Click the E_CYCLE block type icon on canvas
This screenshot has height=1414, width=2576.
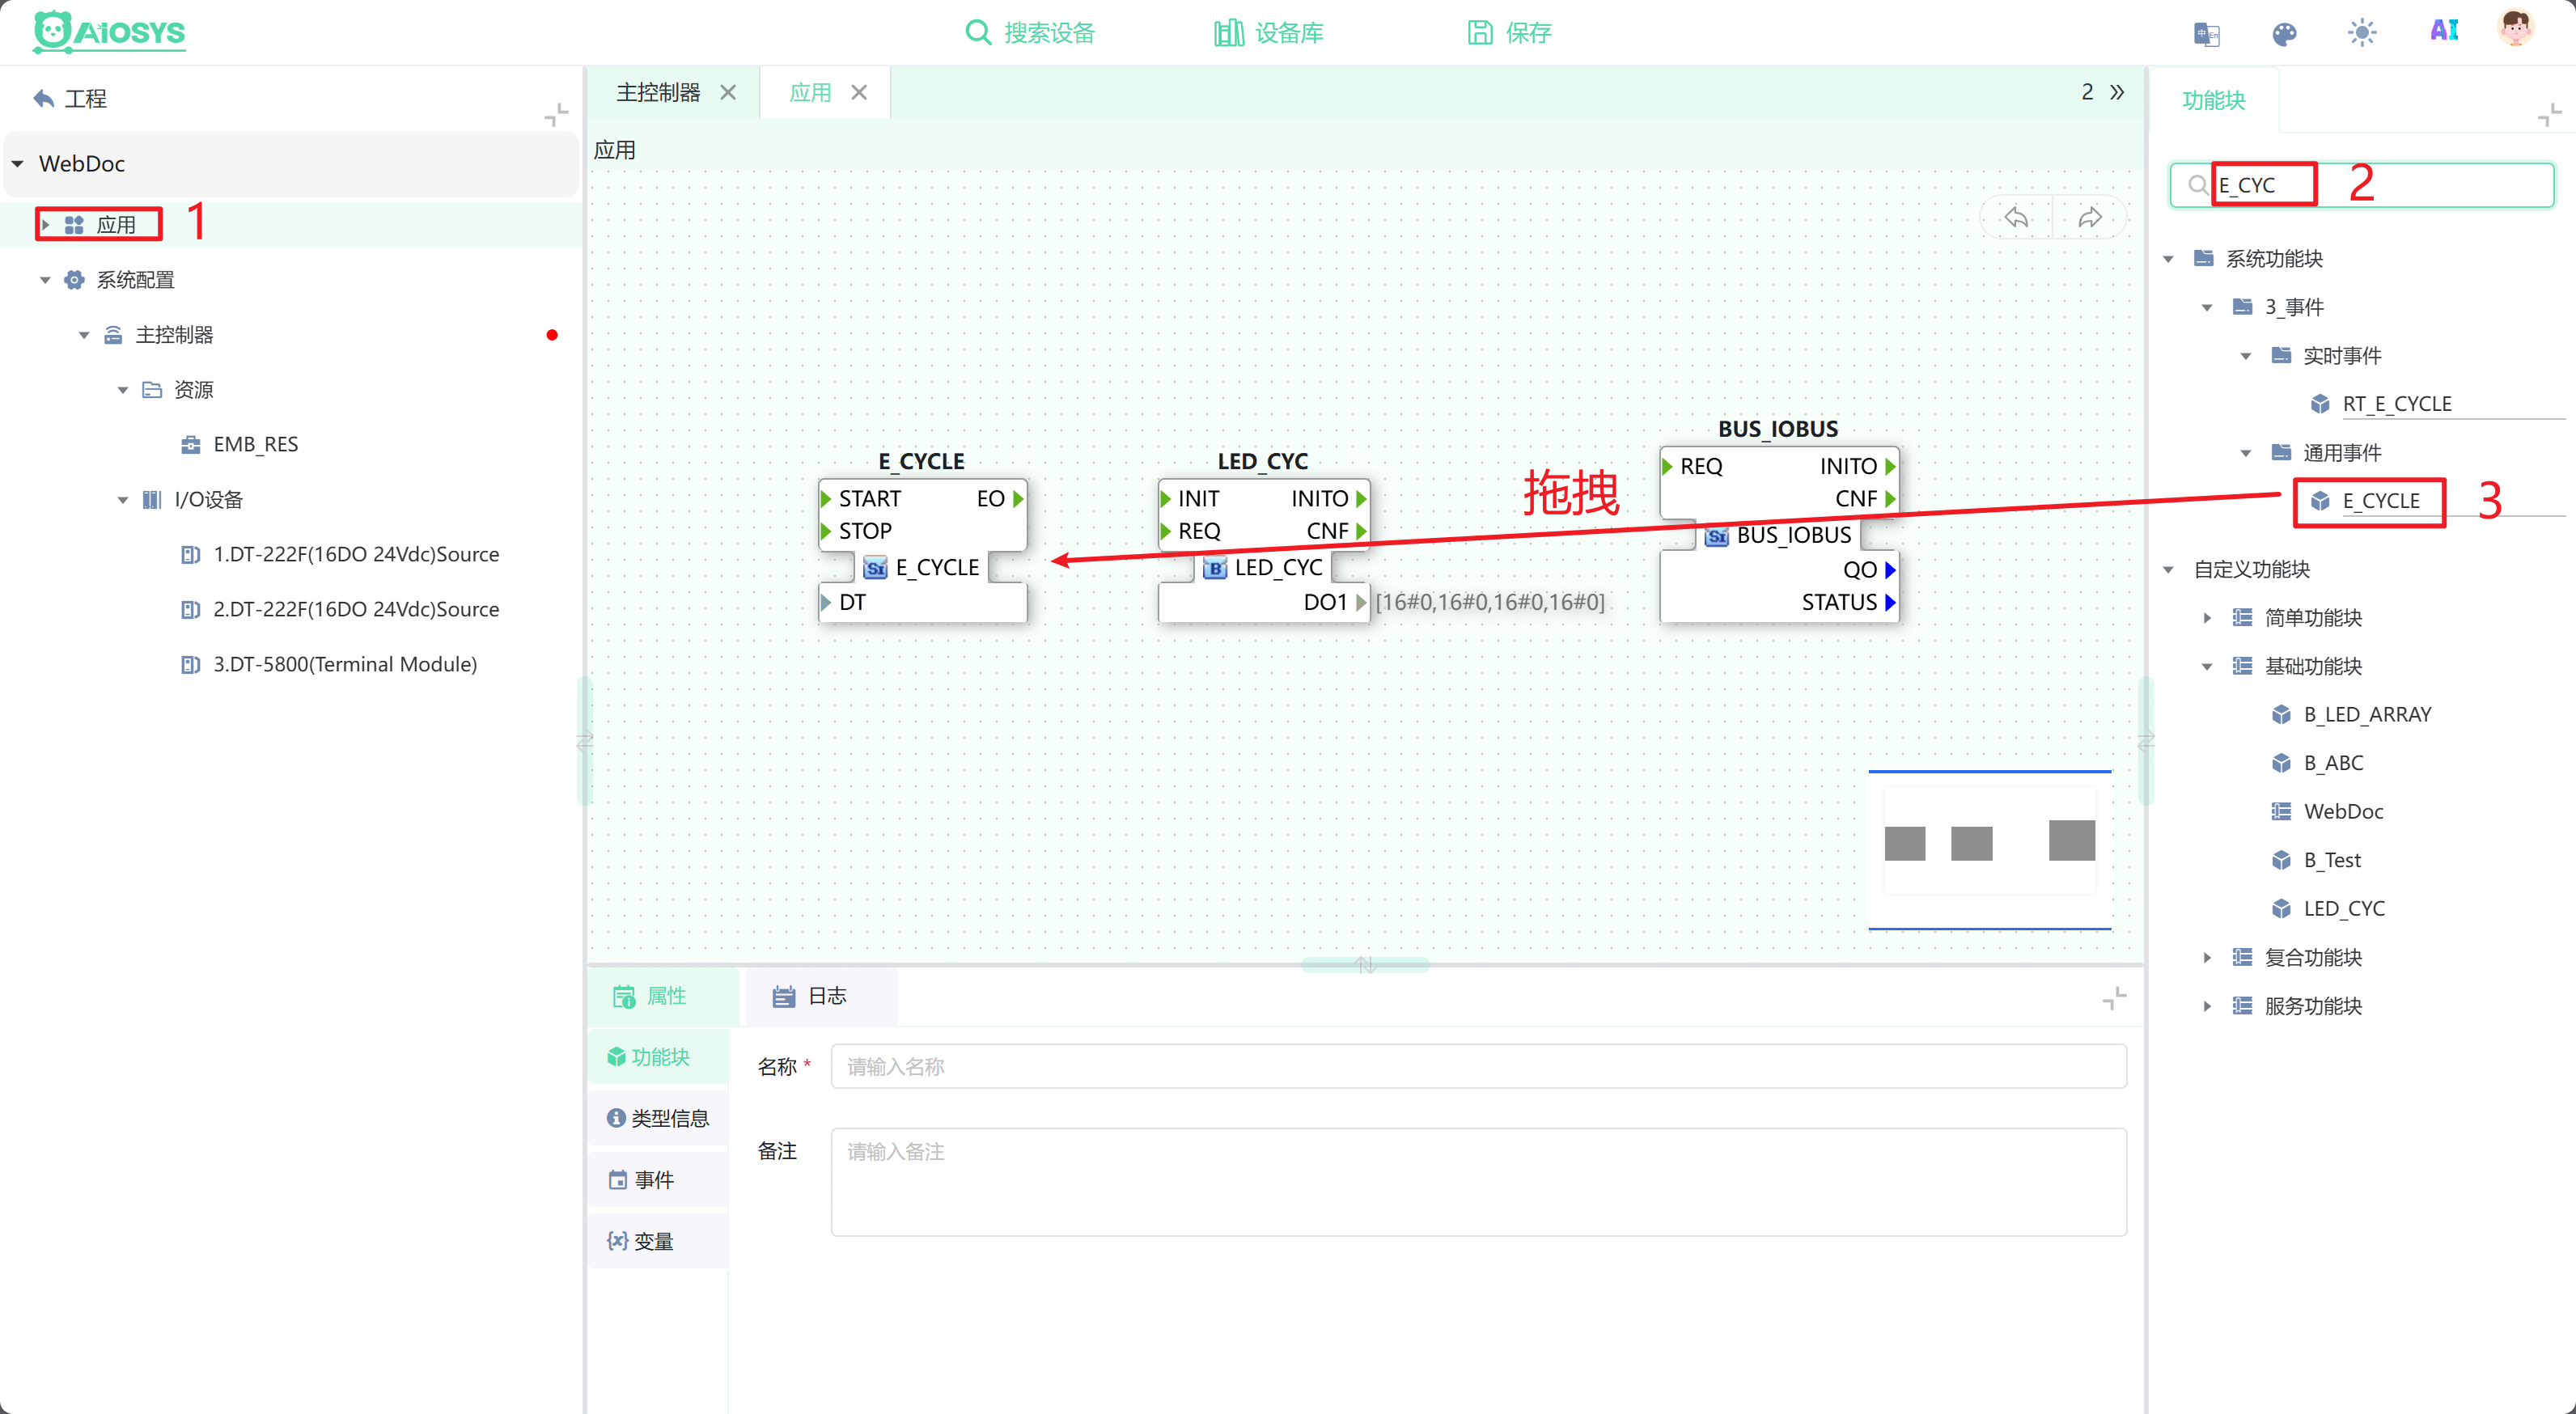[x=875, y=568]
